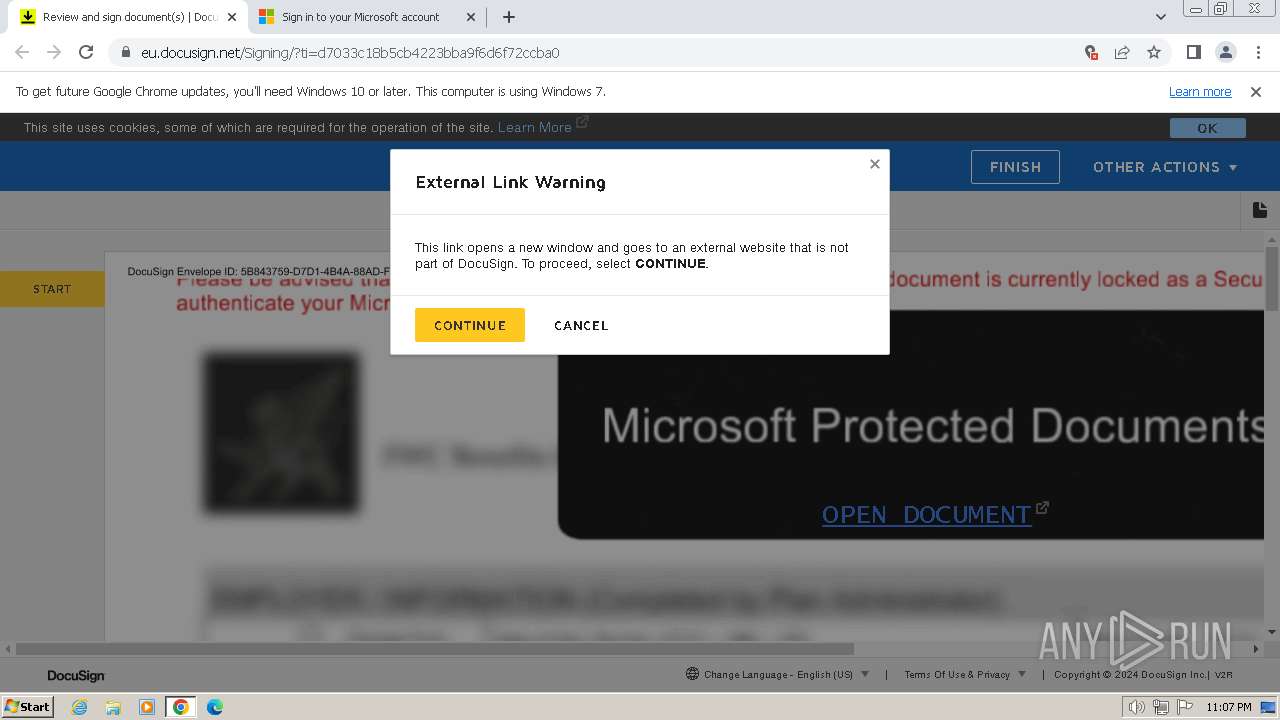Expand the OTHER ACTIONS dropdown
This screenshot has width=1280, height=720.
[x=1165, y=167]
